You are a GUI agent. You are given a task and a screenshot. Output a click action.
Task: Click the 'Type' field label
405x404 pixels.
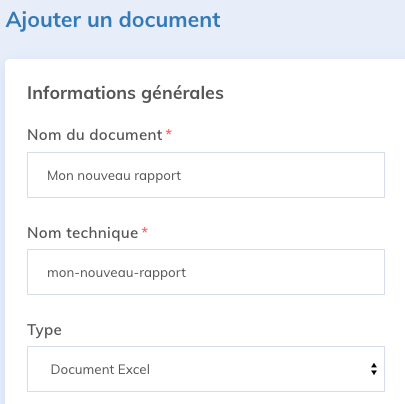44,330
